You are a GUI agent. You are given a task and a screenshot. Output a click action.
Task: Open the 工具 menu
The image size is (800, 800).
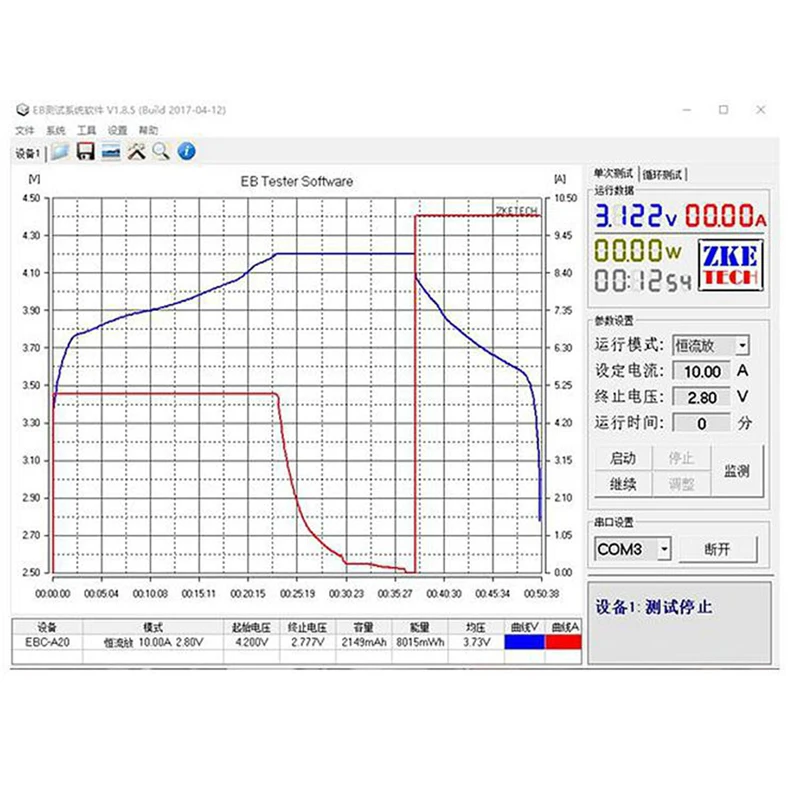pyautogui.click(x=86, y=131)
